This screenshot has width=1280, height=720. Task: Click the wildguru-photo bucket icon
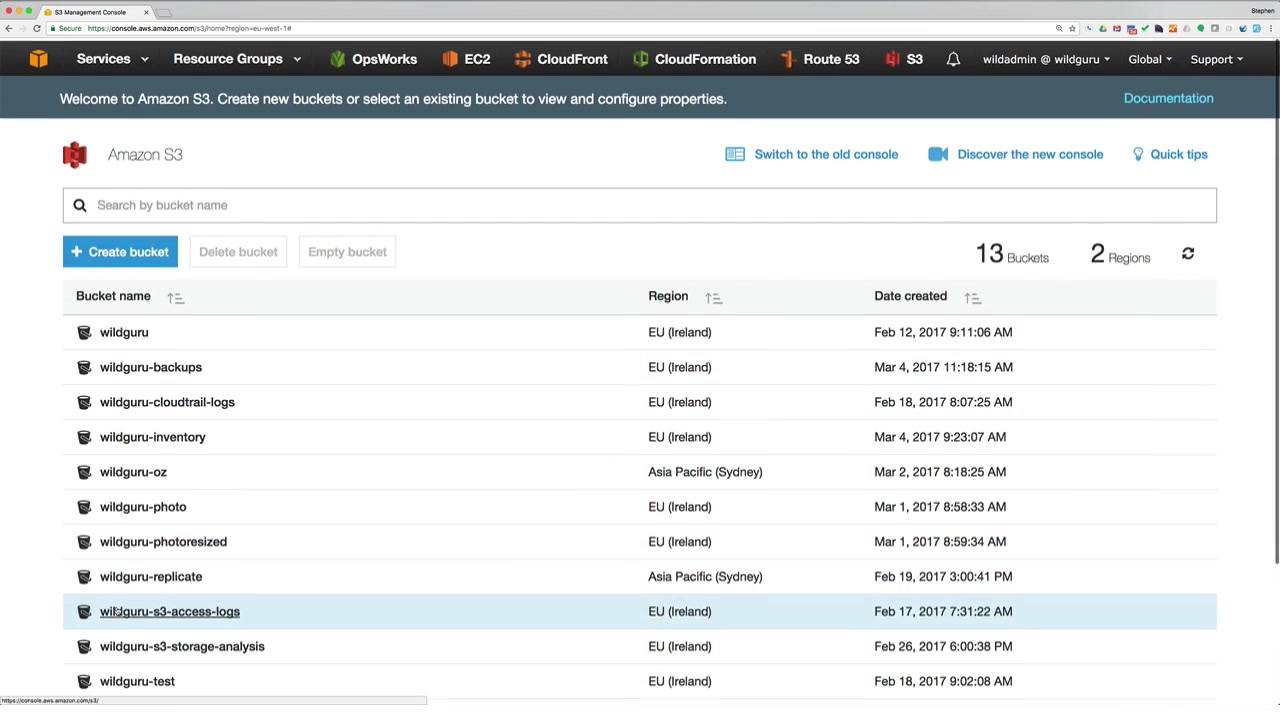pyautogui.click(x=84, y=507)
